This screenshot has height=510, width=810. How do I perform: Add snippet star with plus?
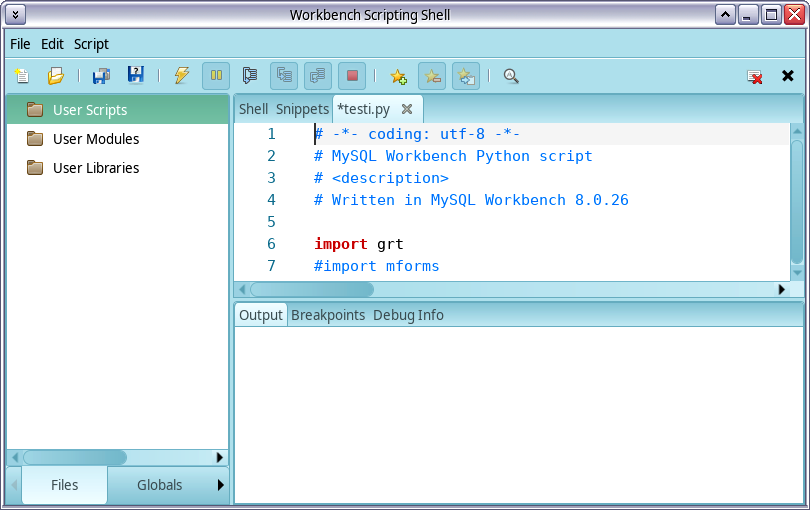coord(398,76)
